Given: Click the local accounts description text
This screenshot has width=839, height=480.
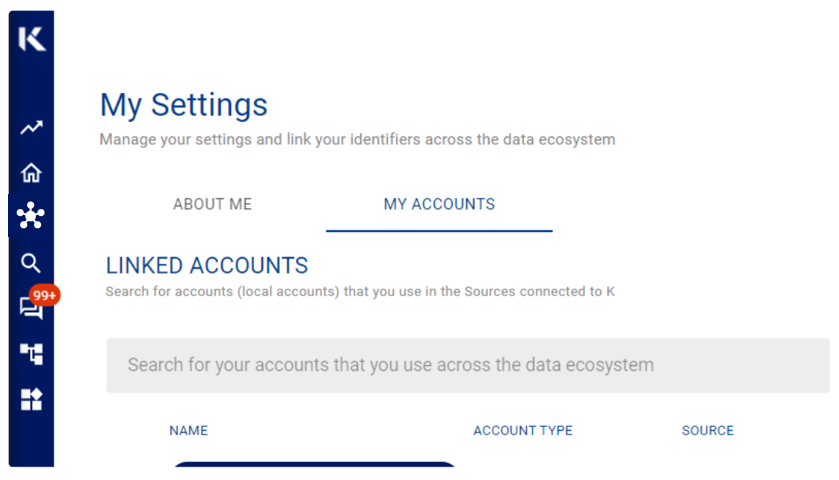Looking at the screenshot, I should tap(360, 292).
